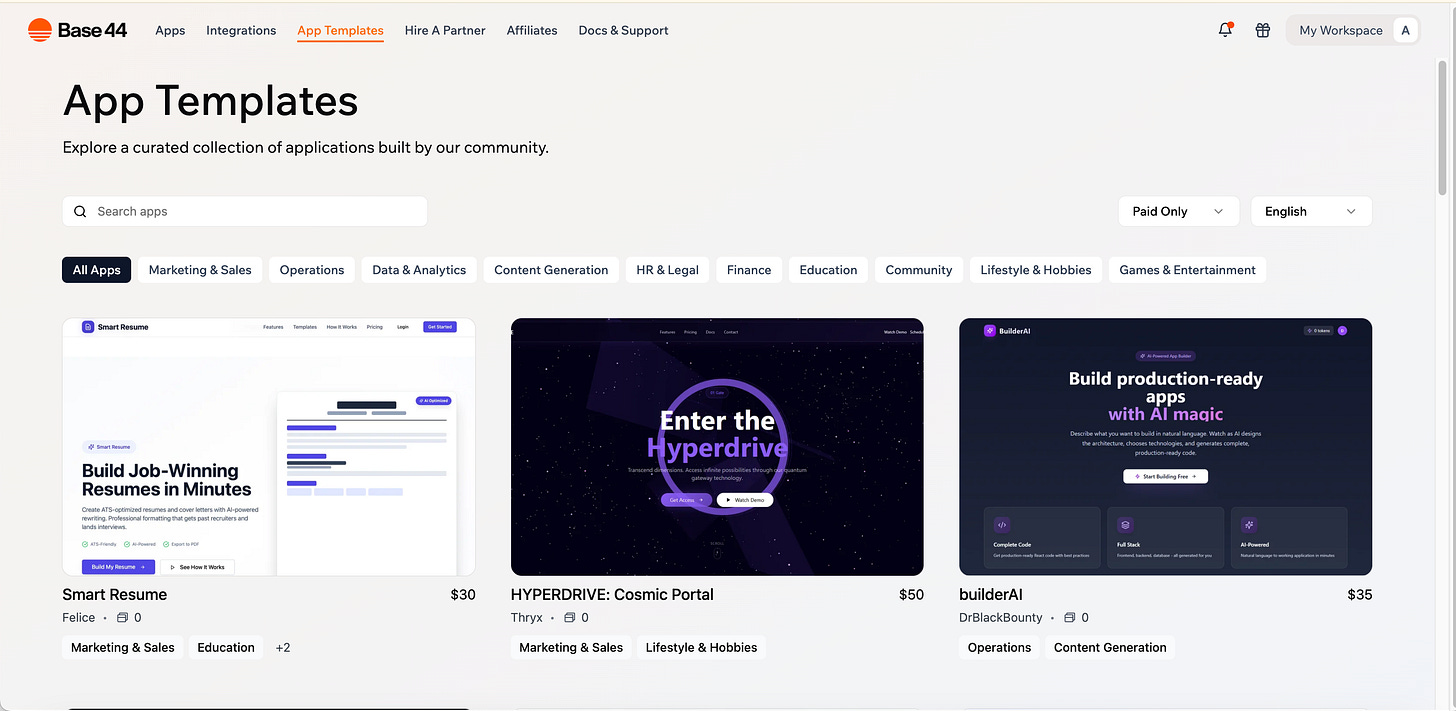Click Operations tag on builderAI card
1456x711 pixels.
coord(999,647)
